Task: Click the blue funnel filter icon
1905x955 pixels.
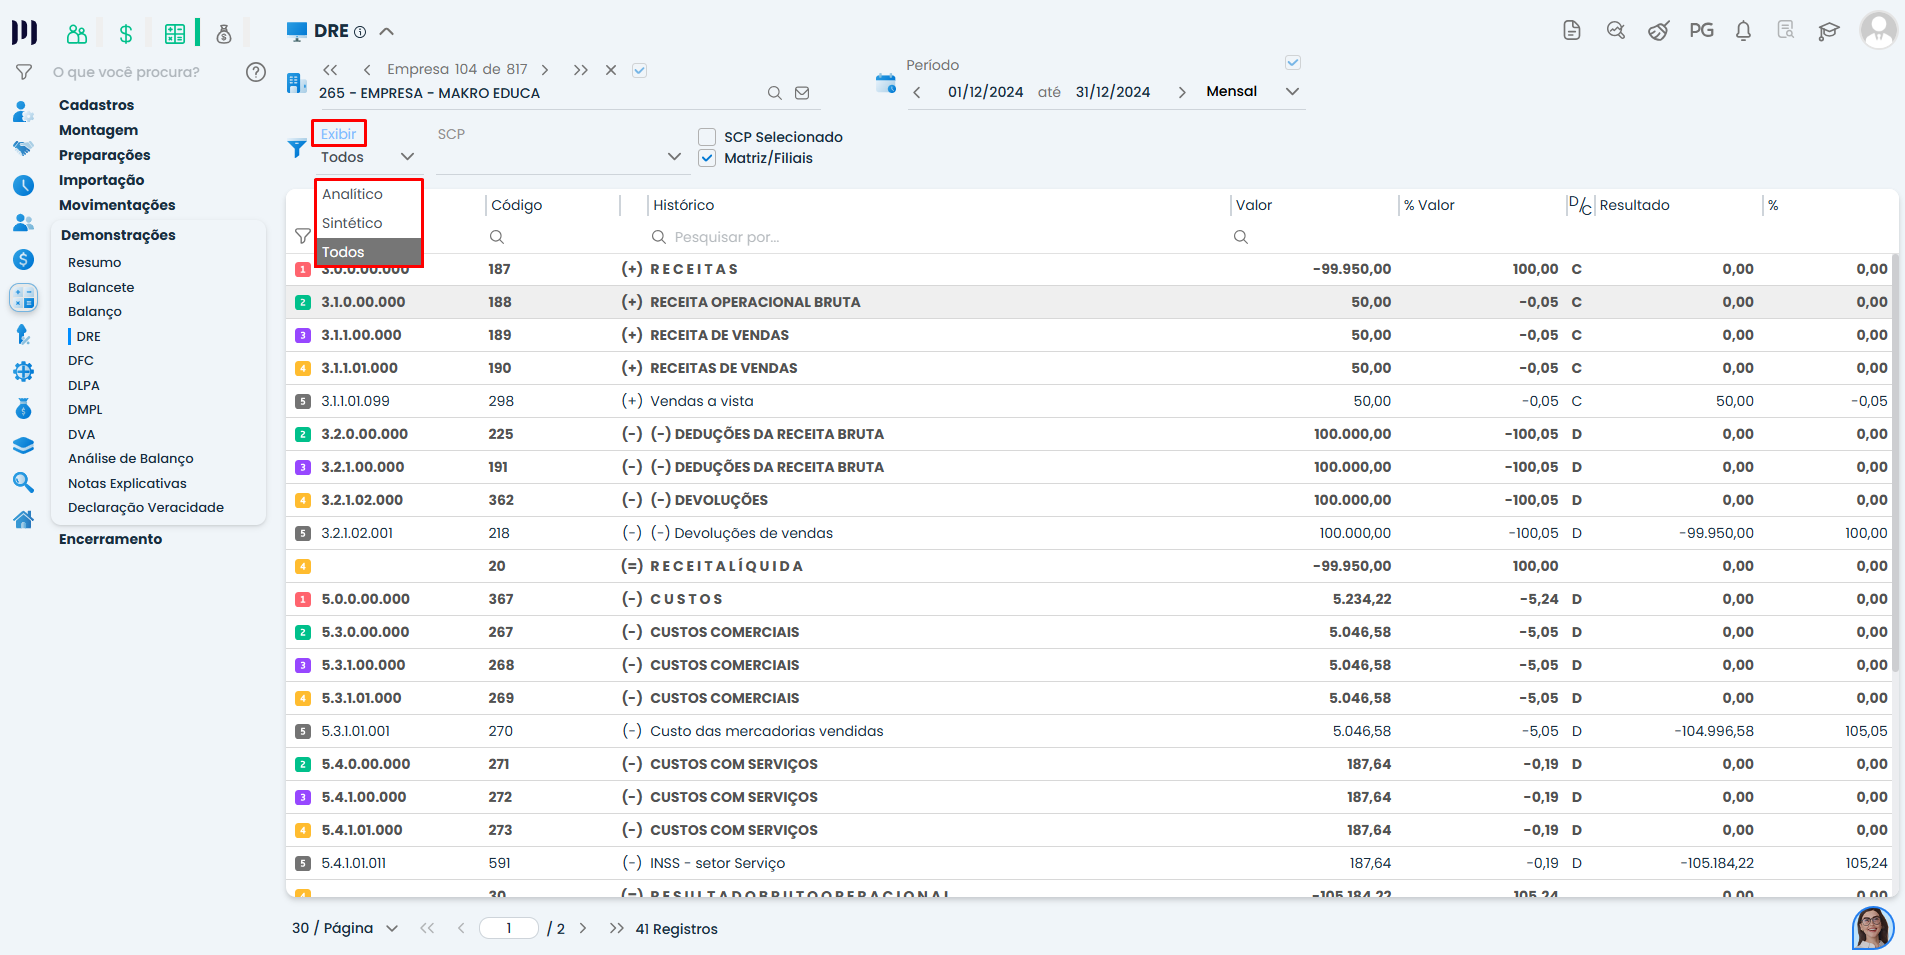Action: (297, 149)
